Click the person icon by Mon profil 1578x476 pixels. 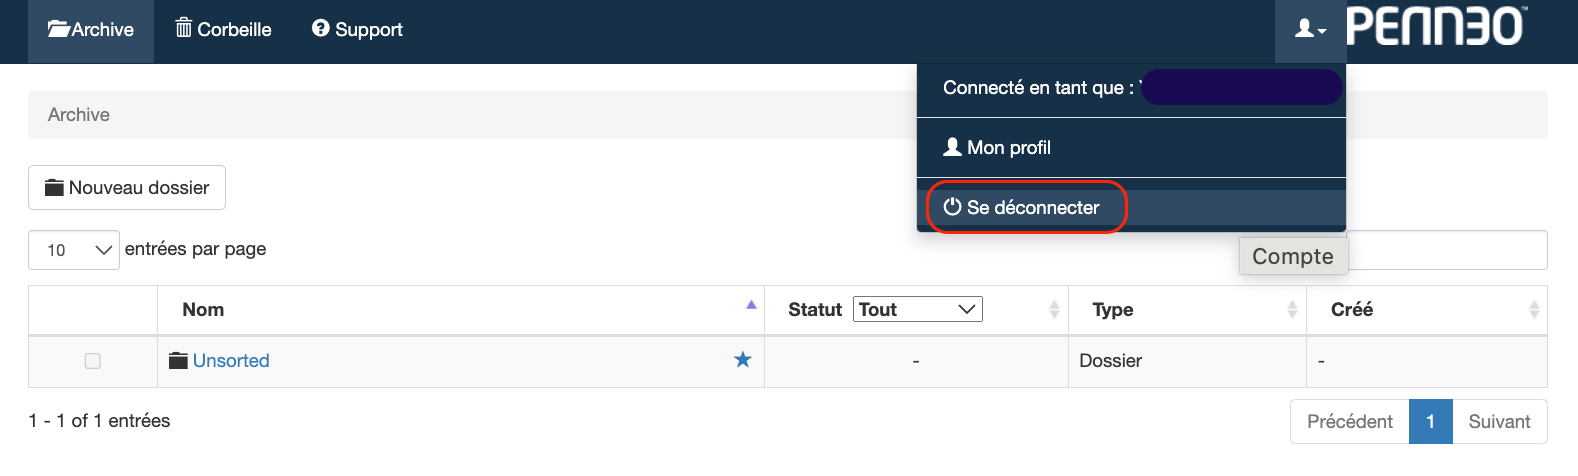tap(952, 147)
